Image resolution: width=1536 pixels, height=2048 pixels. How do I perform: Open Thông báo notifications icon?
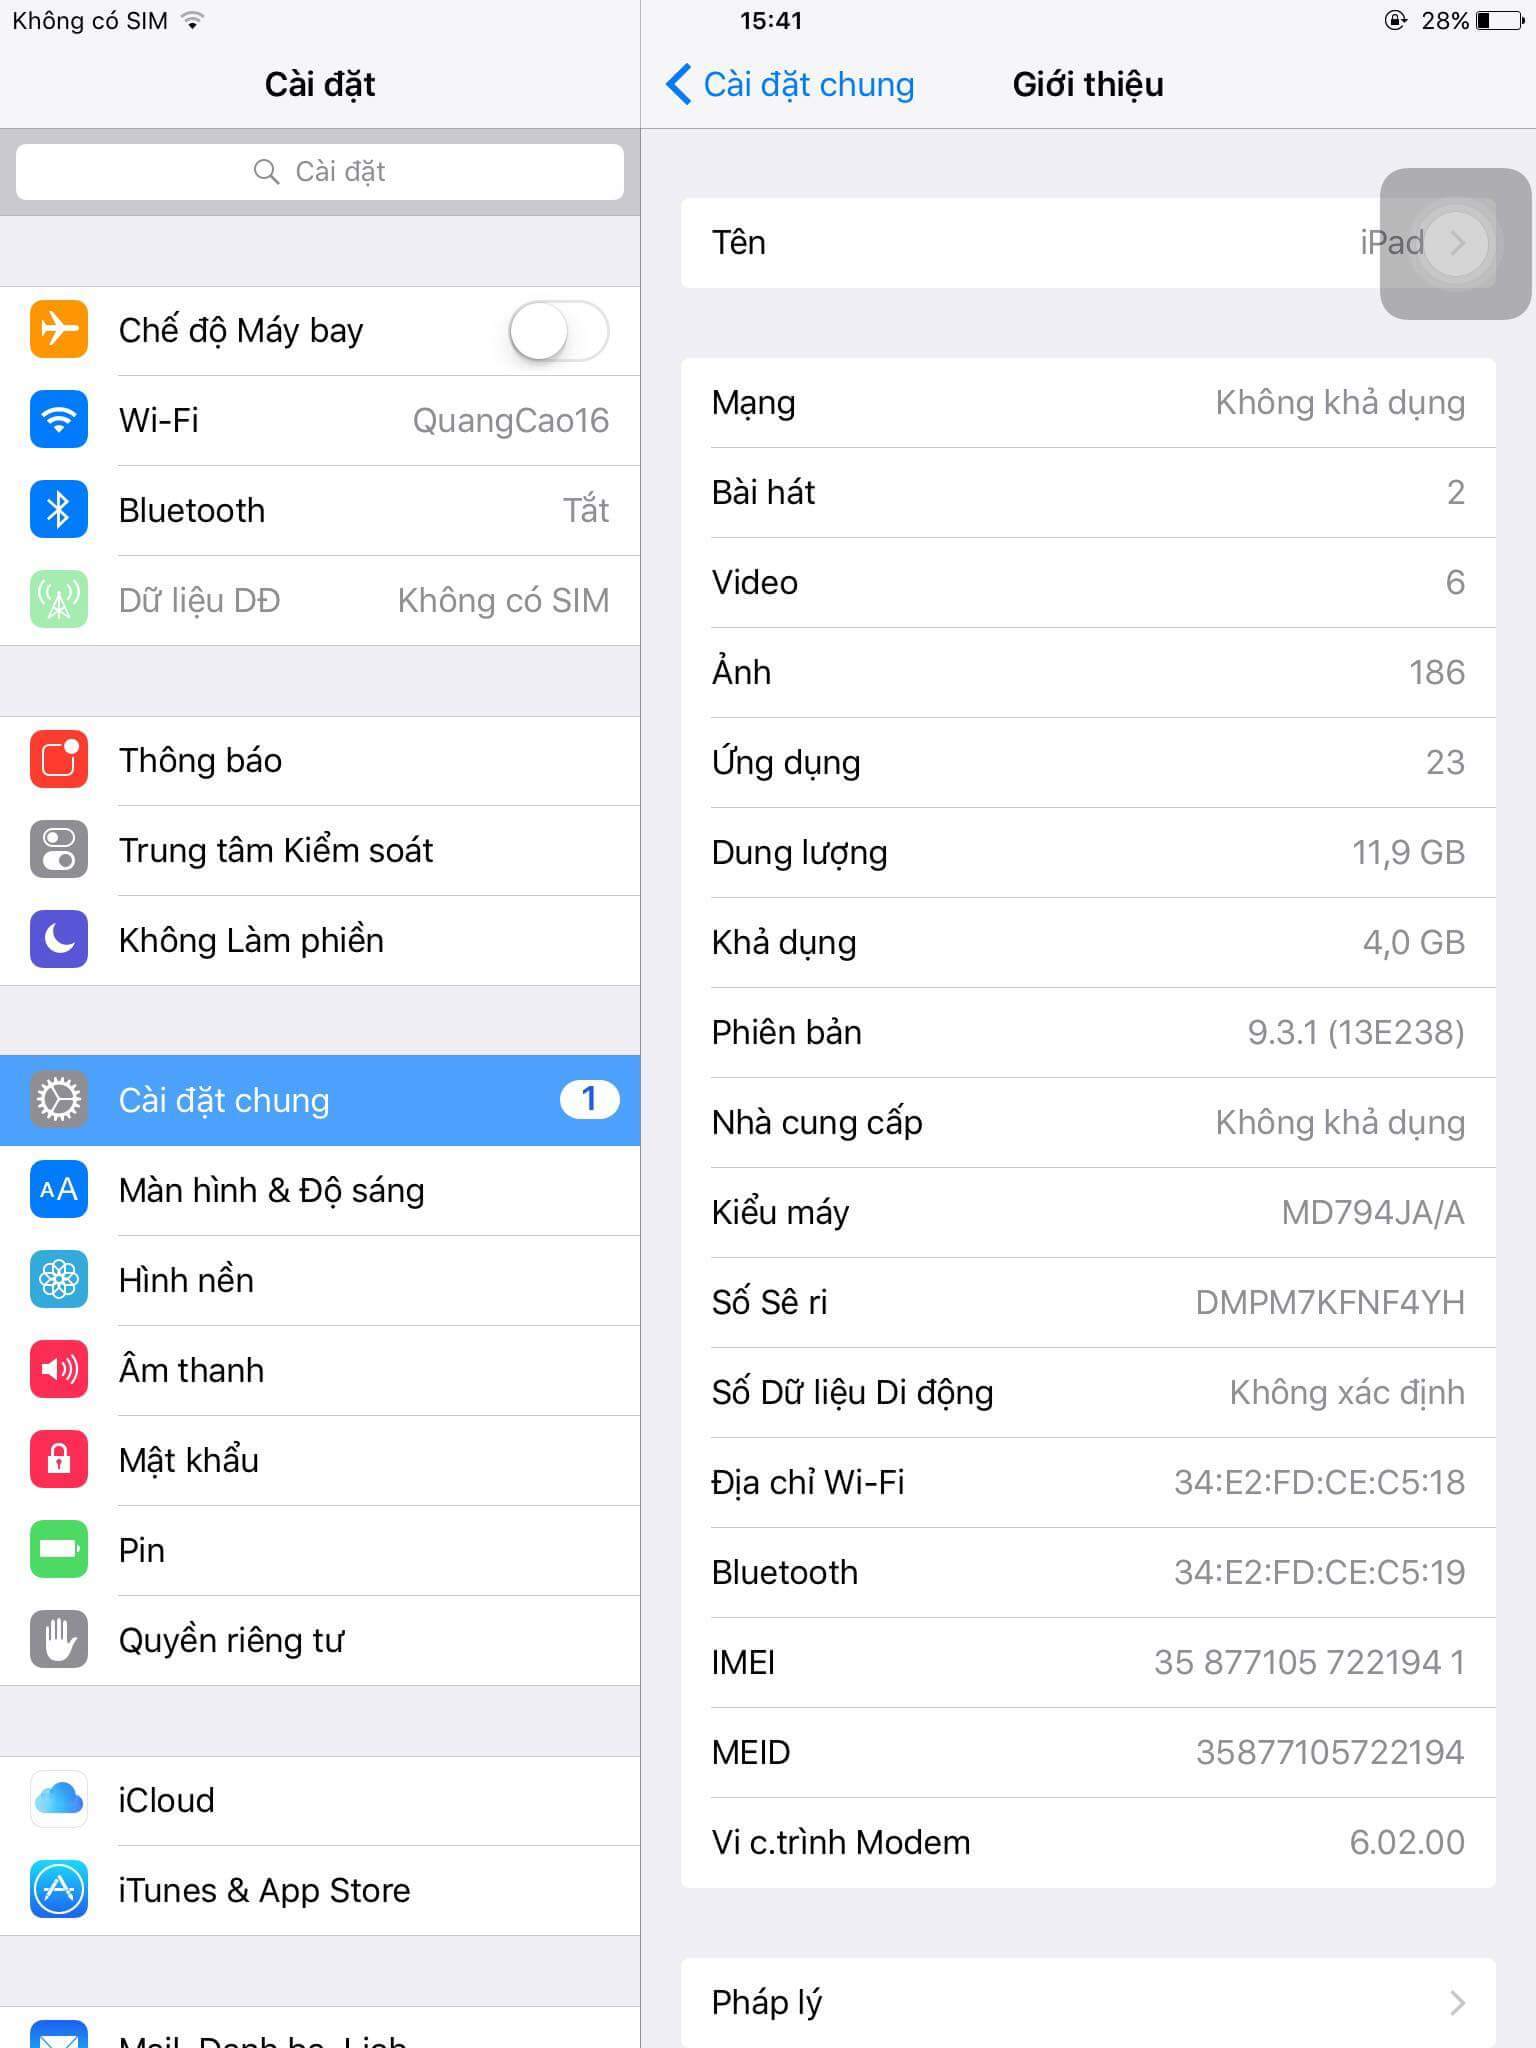click(x=59, y=760)
